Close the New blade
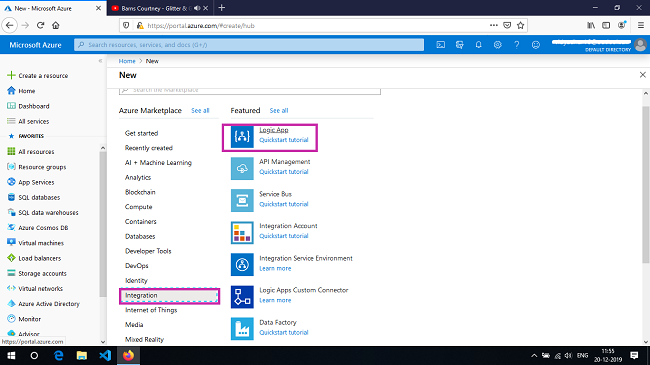This screenshot has width=650, height=365. click(x=643, y=75)
